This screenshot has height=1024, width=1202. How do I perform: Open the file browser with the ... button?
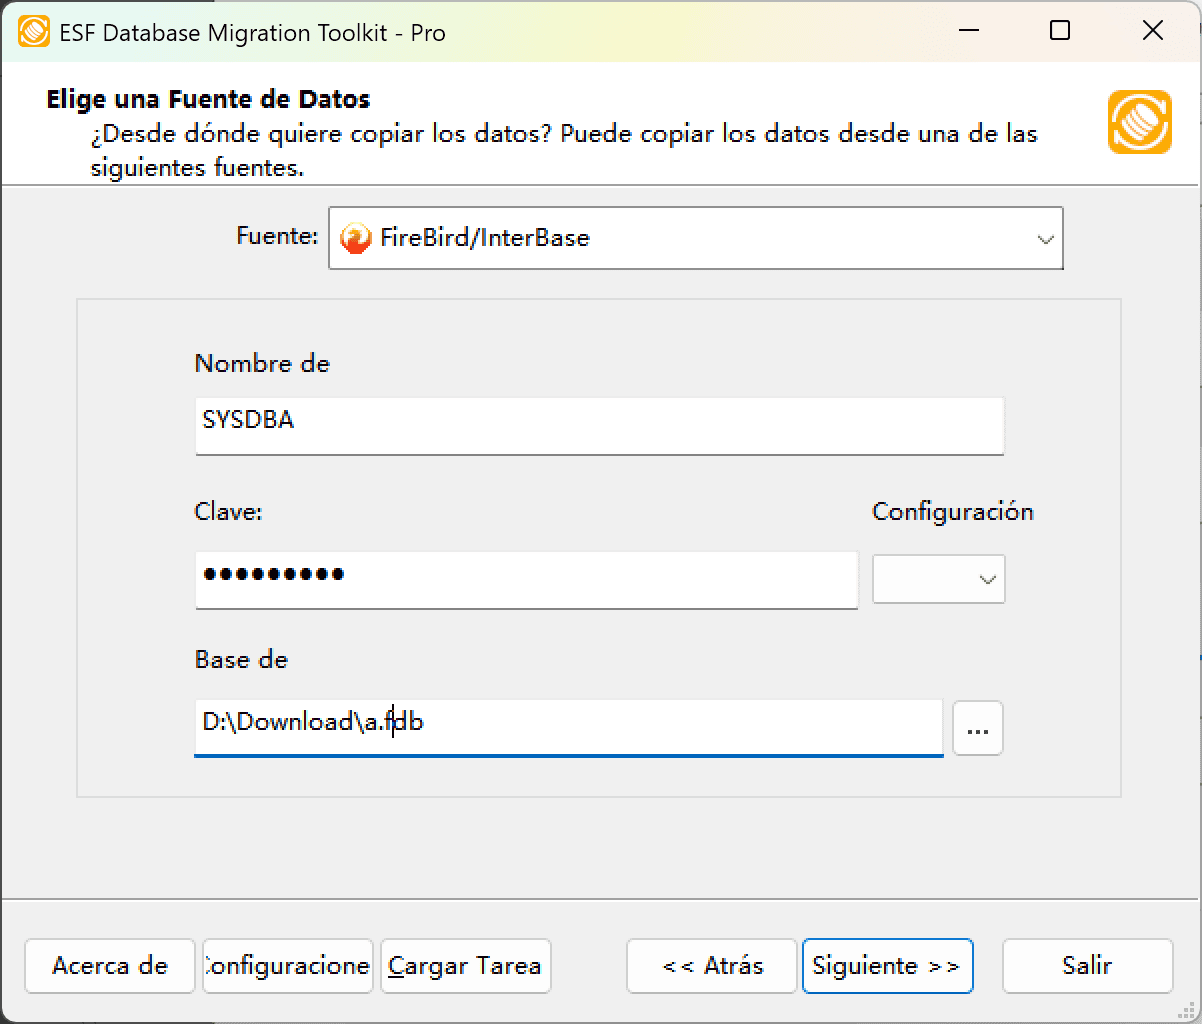point(977,728)
